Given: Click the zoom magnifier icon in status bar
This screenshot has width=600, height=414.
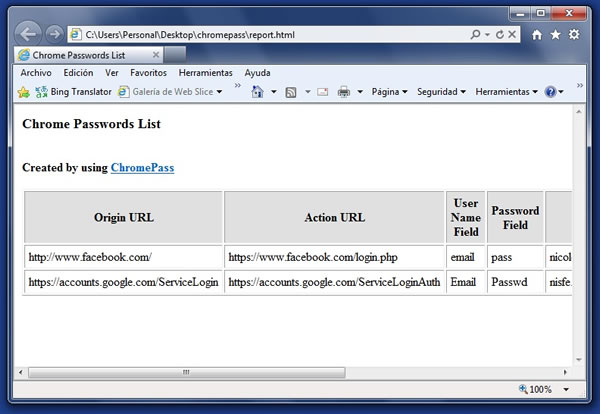Looking at the screenshot, I should click(523, 389).
